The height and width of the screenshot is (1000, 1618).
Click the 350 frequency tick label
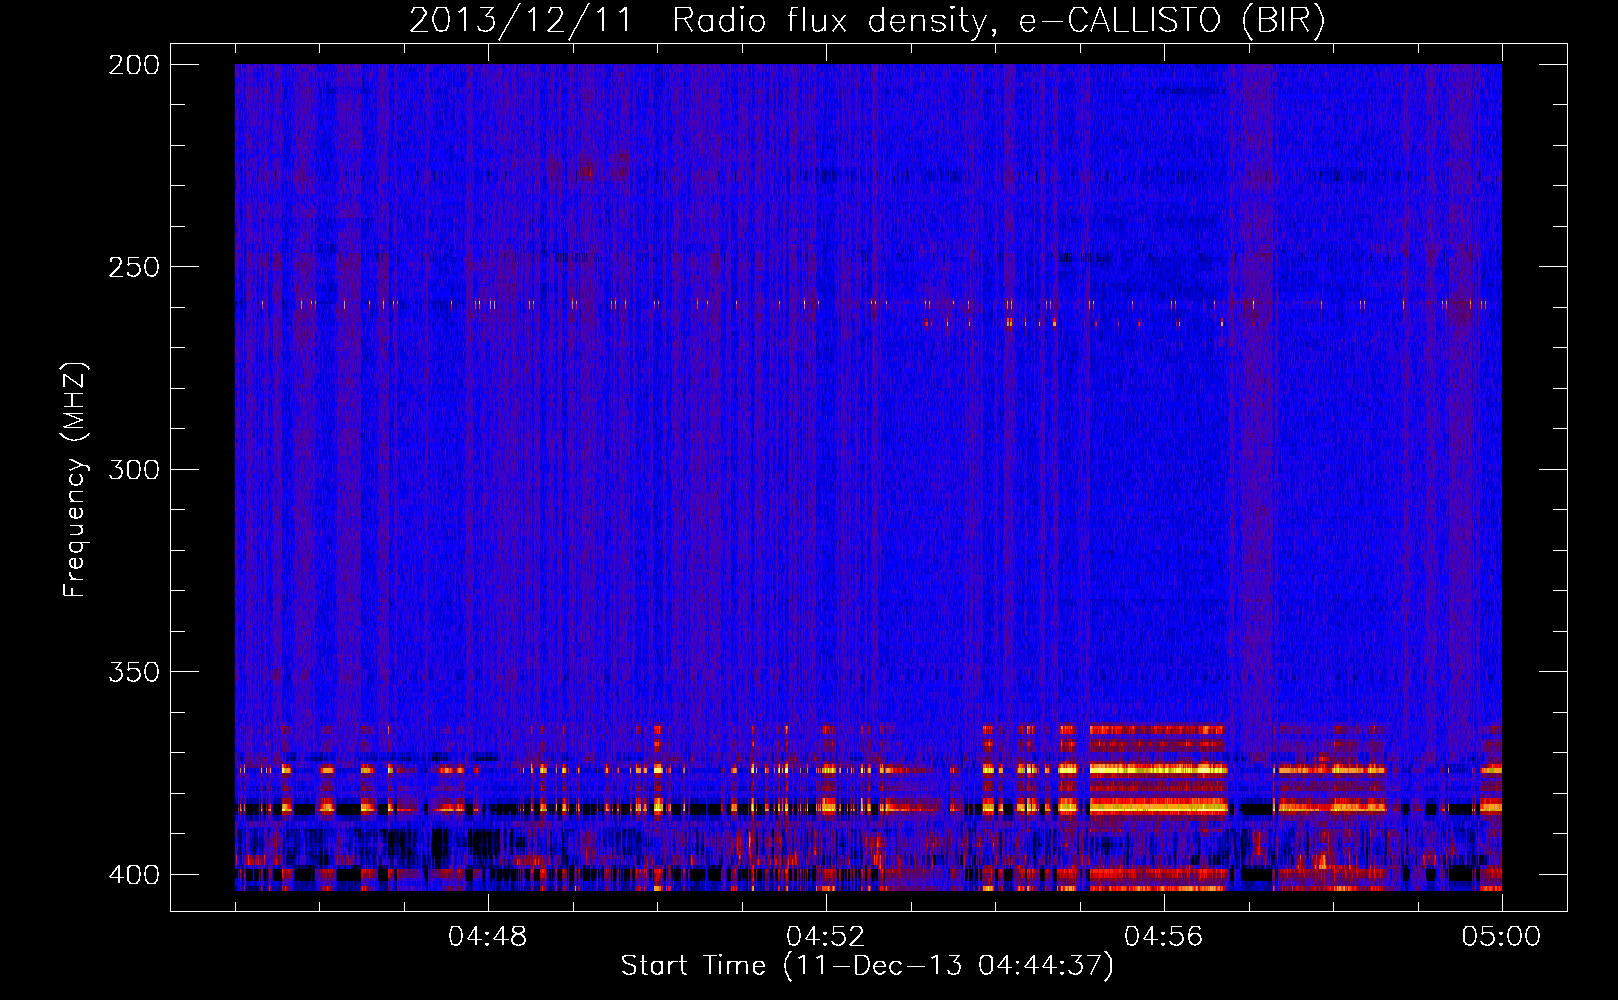(133, 671)
